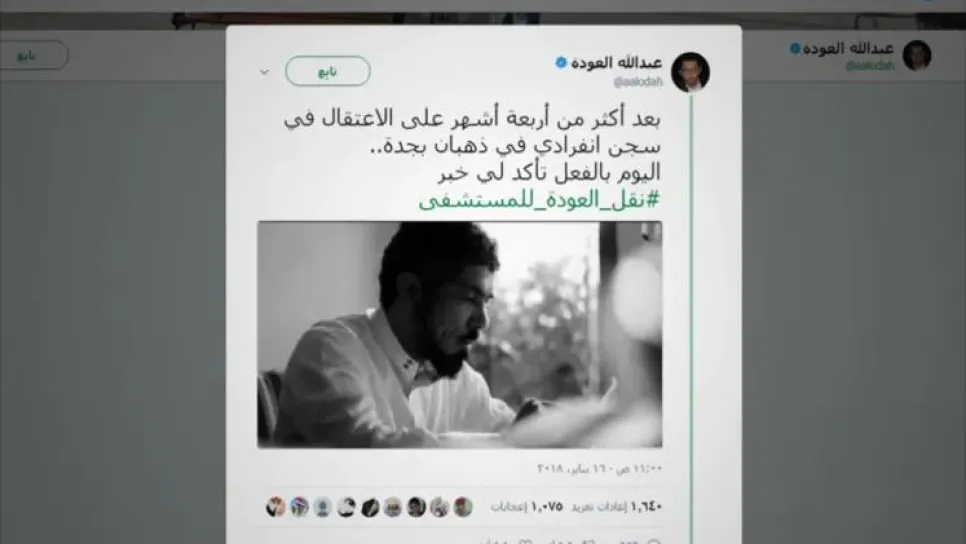Open the background عبدالله العودة profile name
The image size is (966, 544).
tap(848, 48)
